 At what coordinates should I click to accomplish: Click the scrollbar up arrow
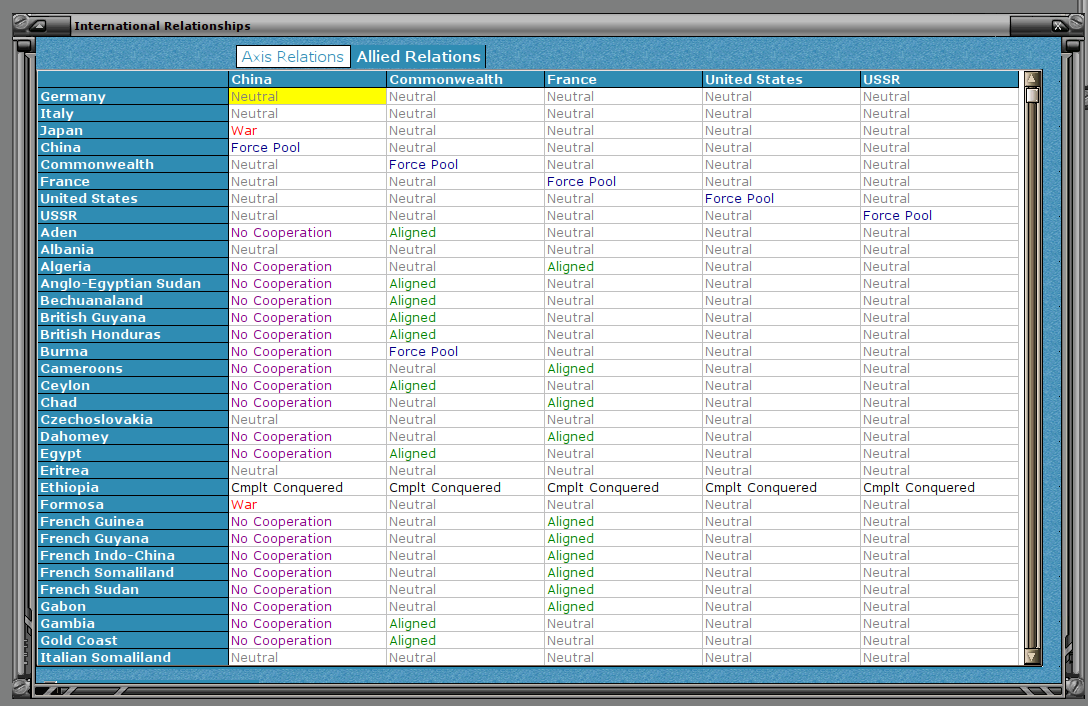click(x=1032, y=78)
